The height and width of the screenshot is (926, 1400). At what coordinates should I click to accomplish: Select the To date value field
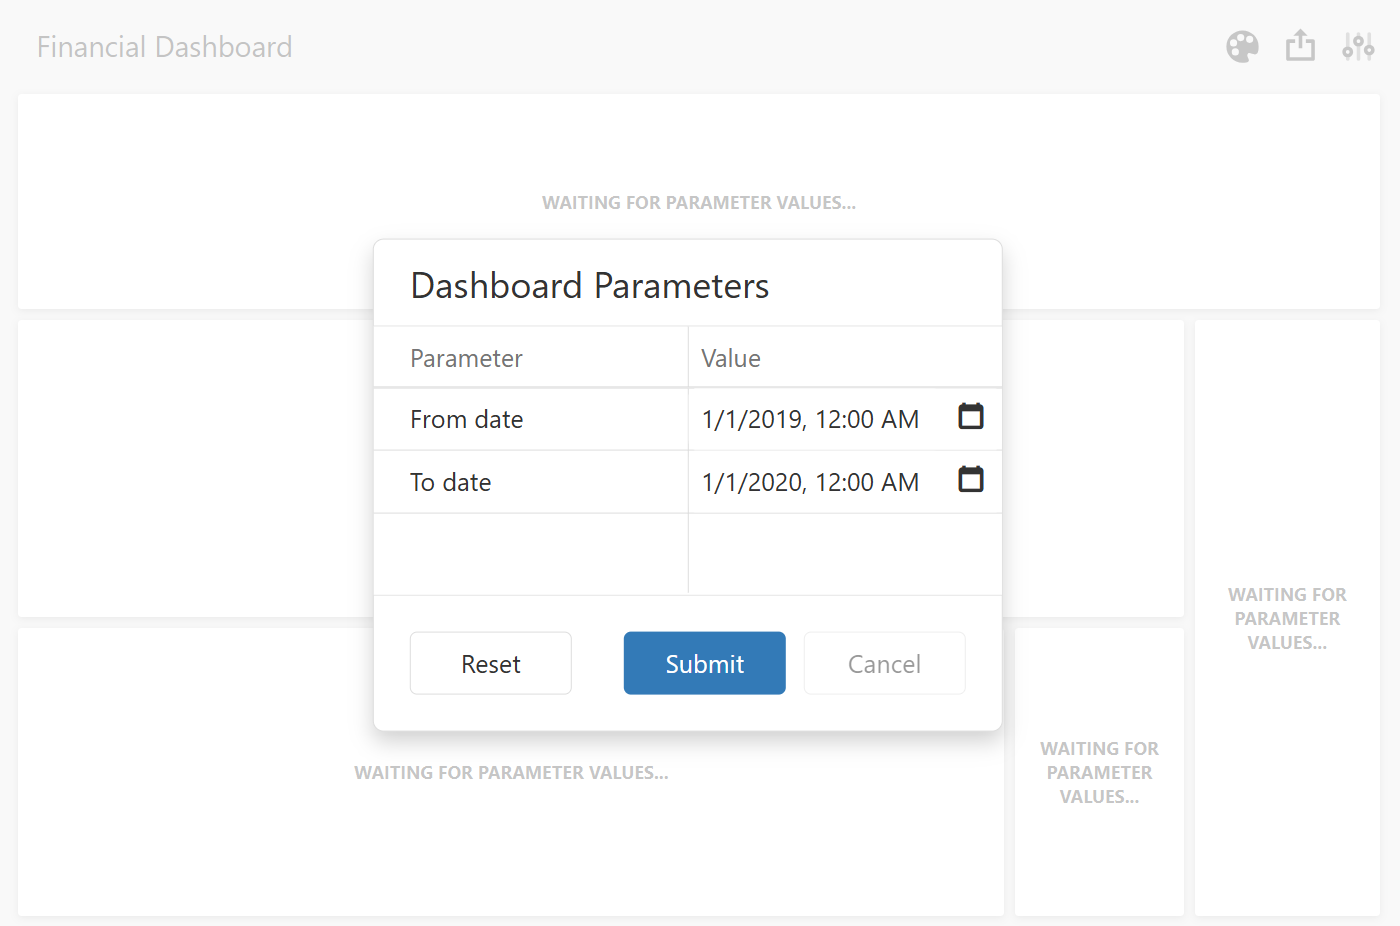pyautogui.click(x=810, y=481)
